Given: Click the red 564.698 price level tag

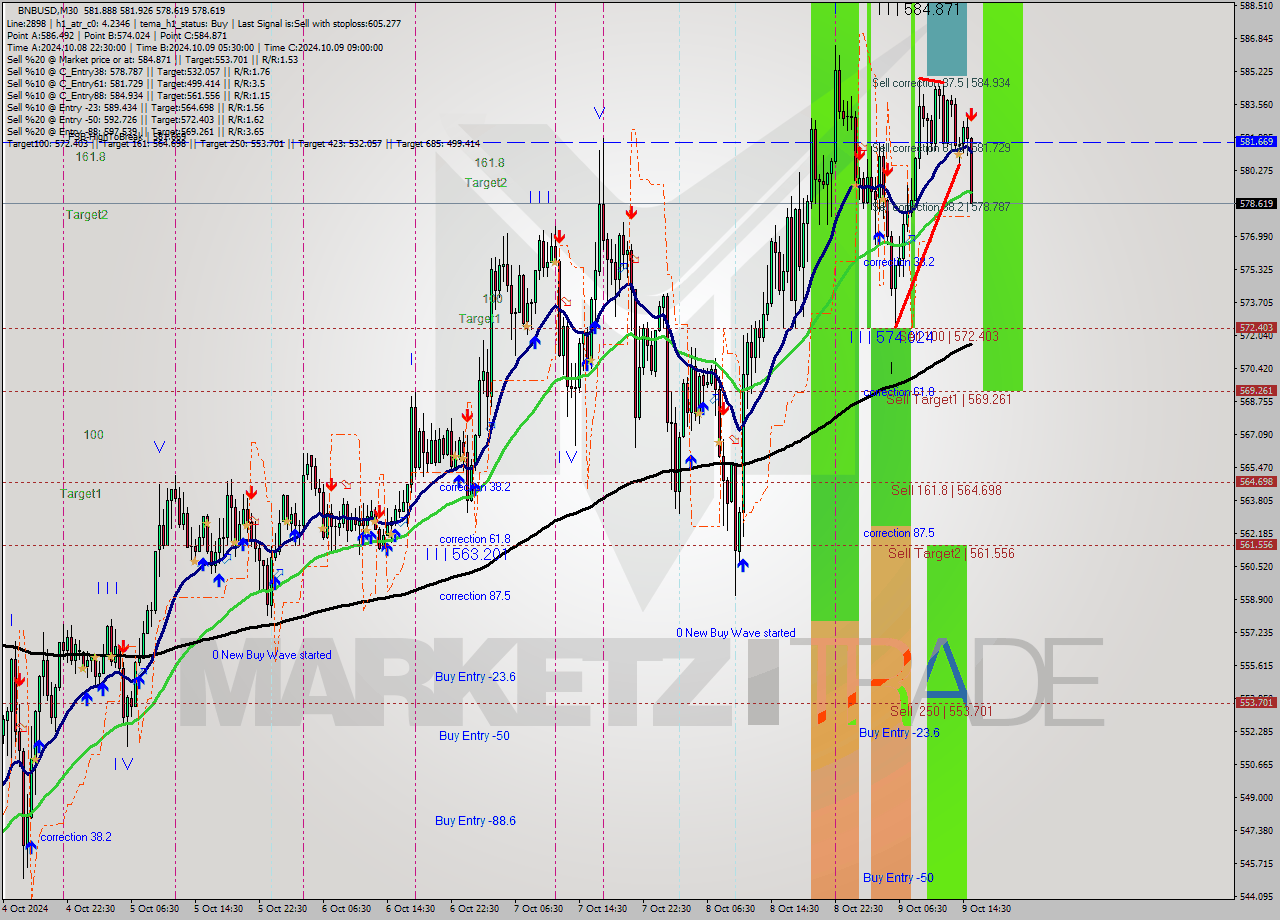Looking at the screenshot, I should tap(1257, 482).
